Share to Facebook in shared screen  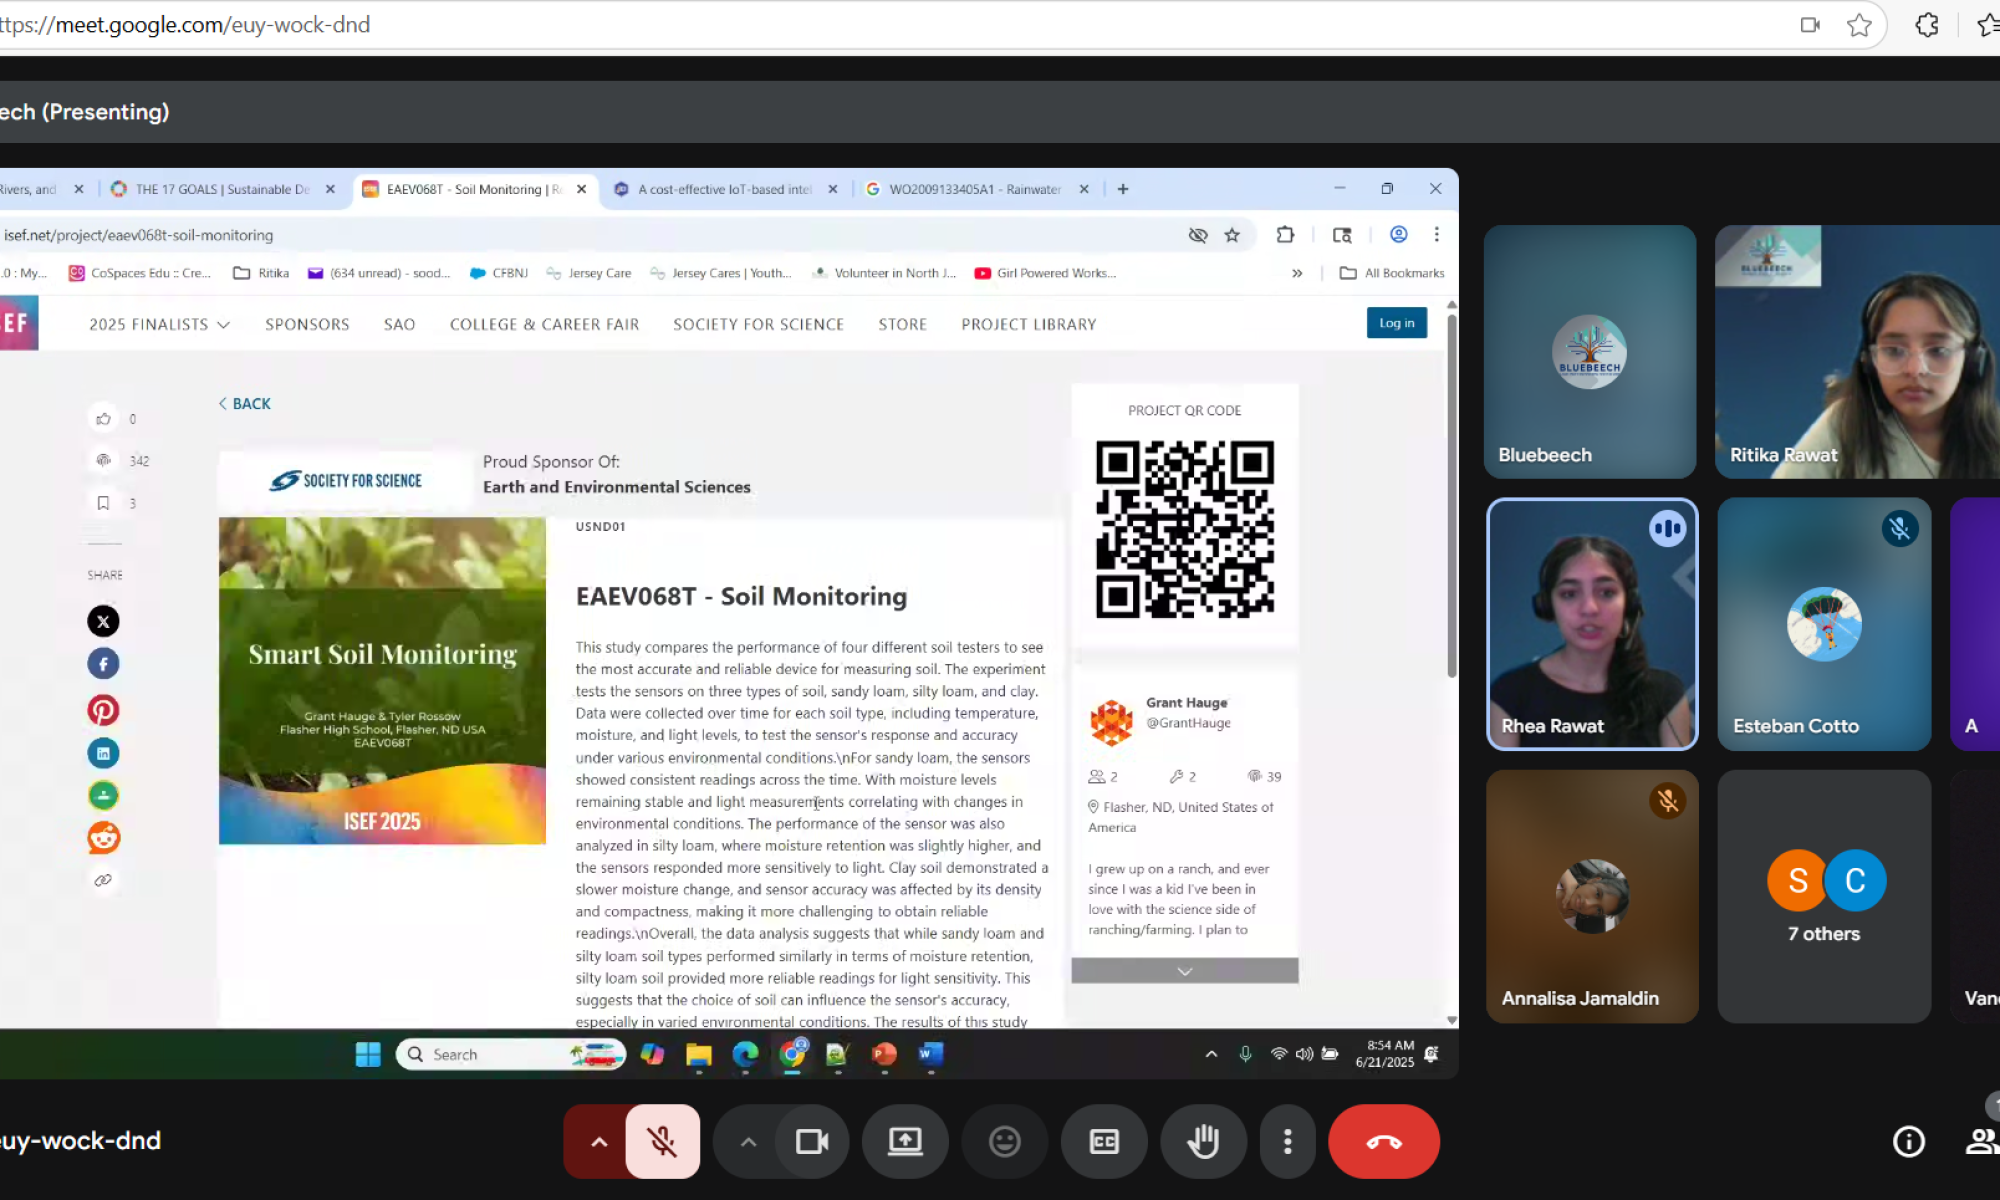(103, 664)
